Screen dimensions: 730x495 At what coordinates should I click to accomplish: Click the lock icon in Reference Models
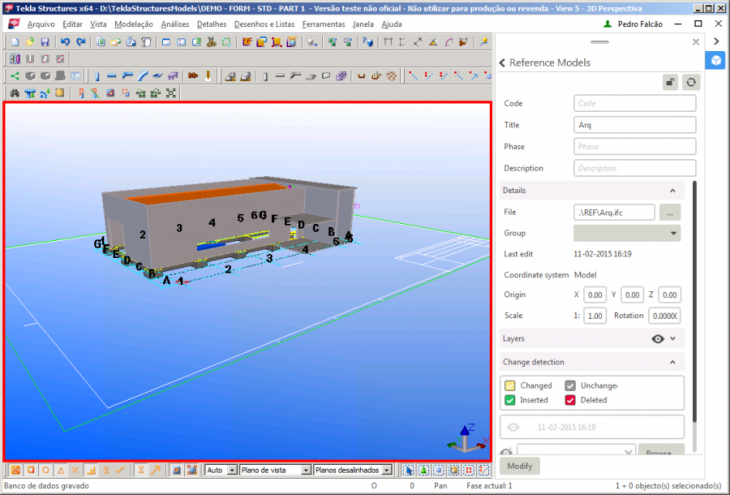point(669,83)
